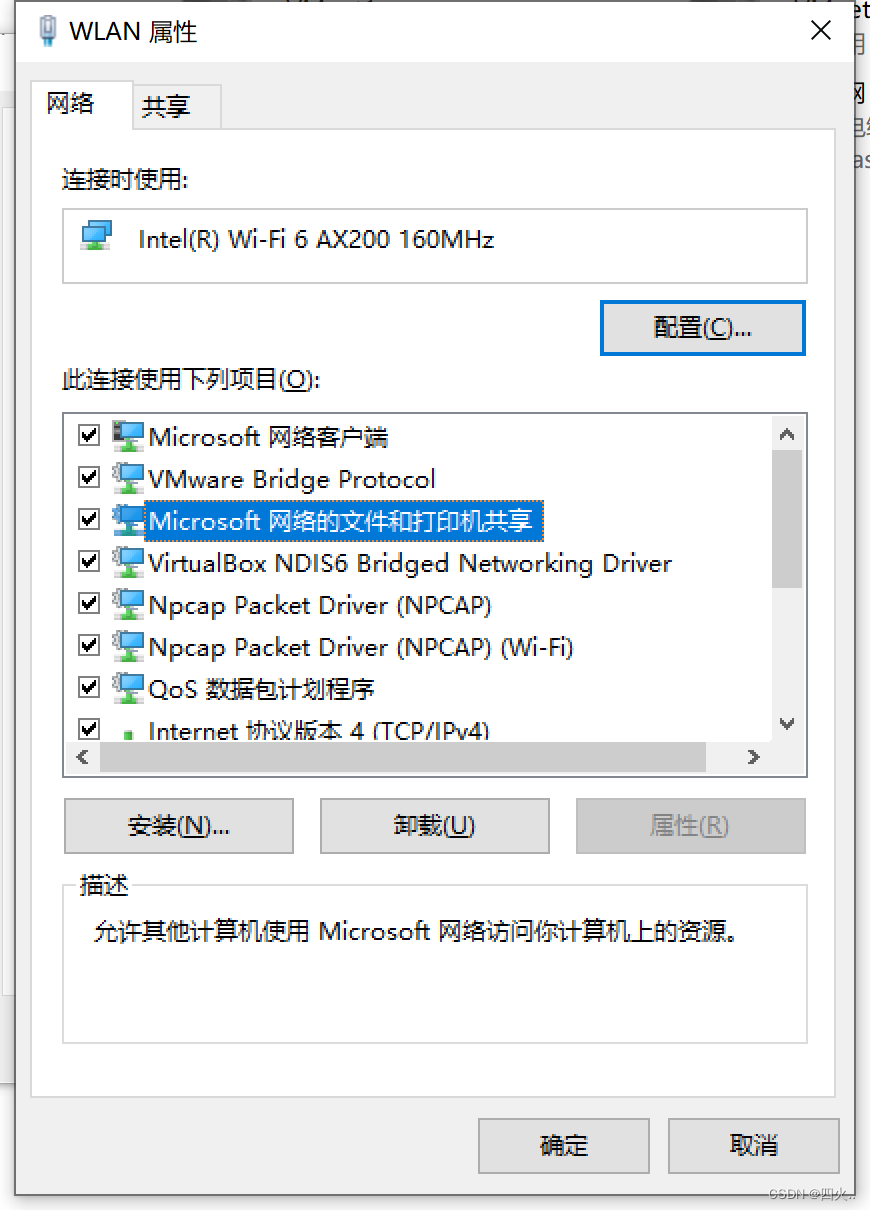Toggle the VMware Bridge Protocol checkbox
Image resolution: width=870 pixels, height=1210 pixels.
click(89, 477)
